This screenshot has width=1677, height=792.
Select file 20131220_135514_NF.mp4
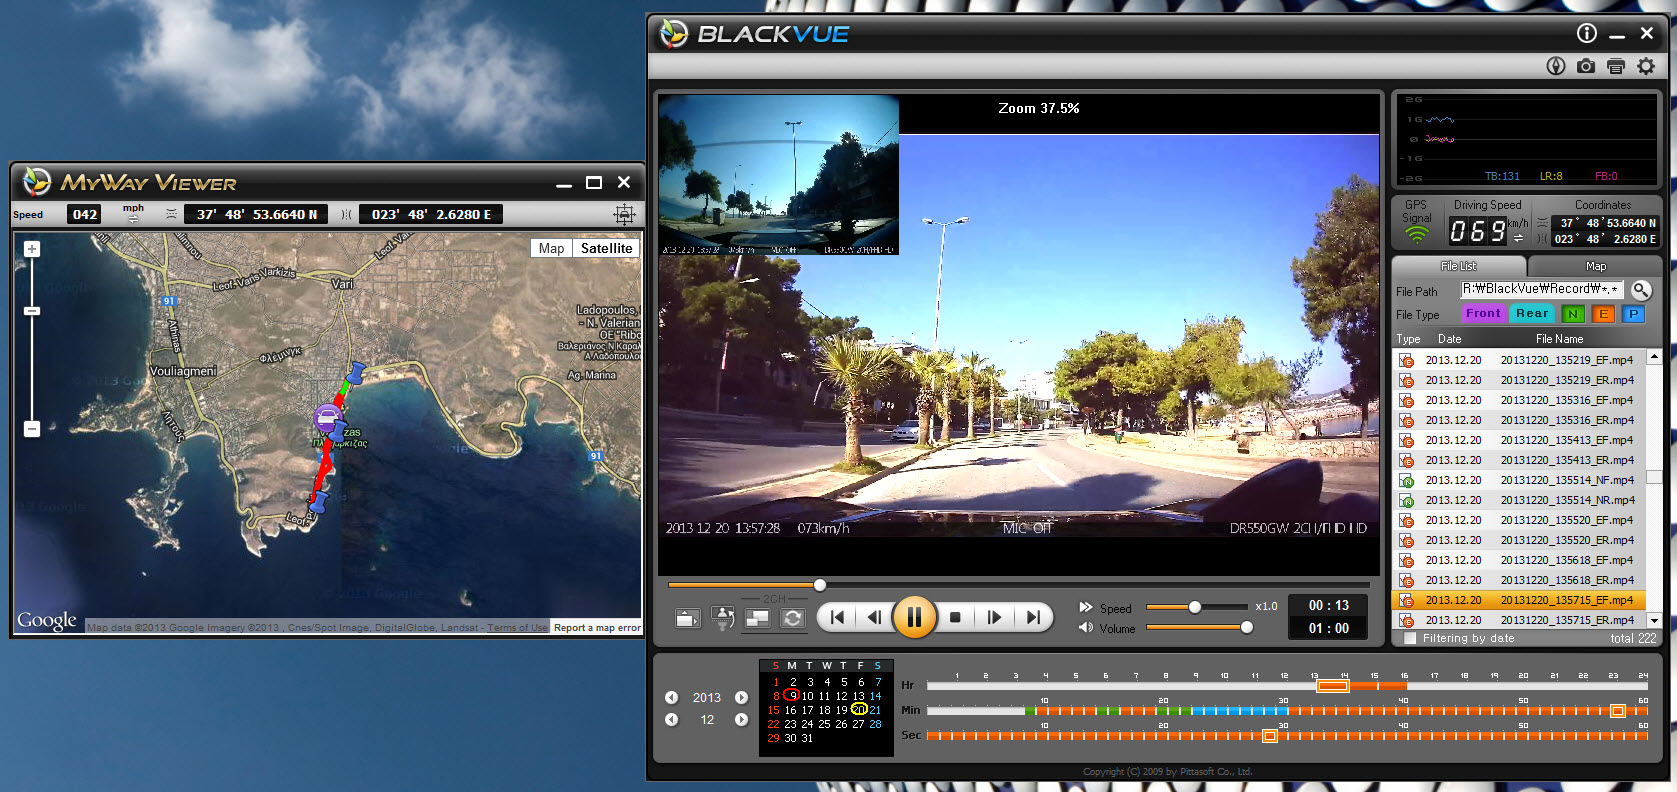coord(1519,480)
